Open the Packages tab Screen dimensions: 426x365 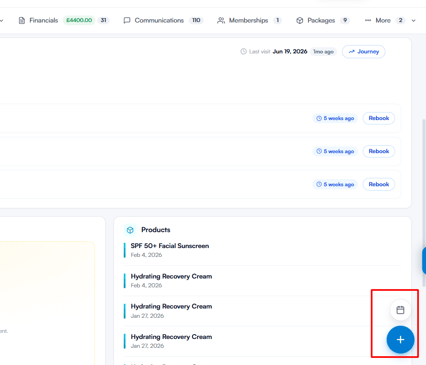pyautogui.click(x=322, y=20)
